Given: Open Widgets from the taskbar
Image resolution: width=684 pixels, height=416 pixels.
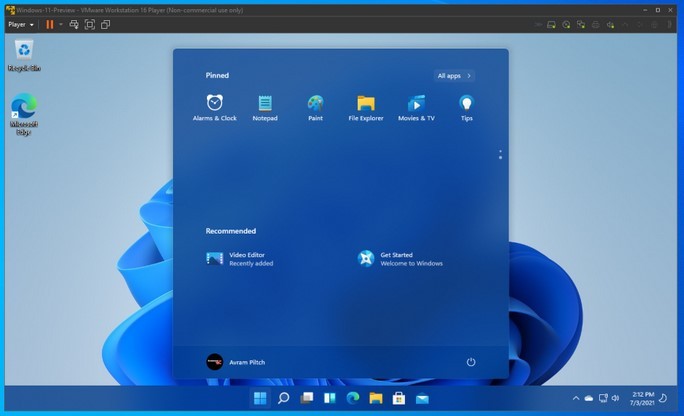Looking at the screenshot, I should point(330,398).
